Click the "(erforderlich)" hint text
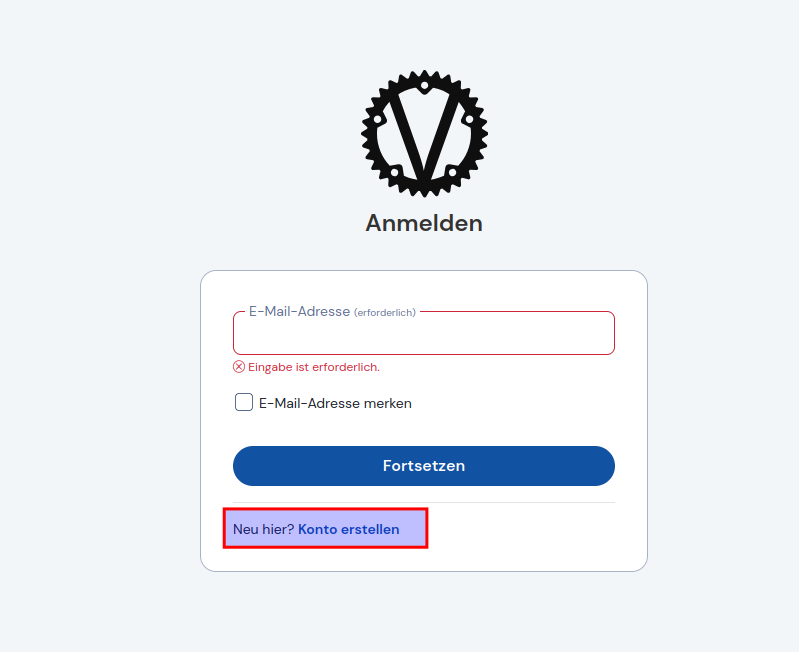 [x=385, y=312]
